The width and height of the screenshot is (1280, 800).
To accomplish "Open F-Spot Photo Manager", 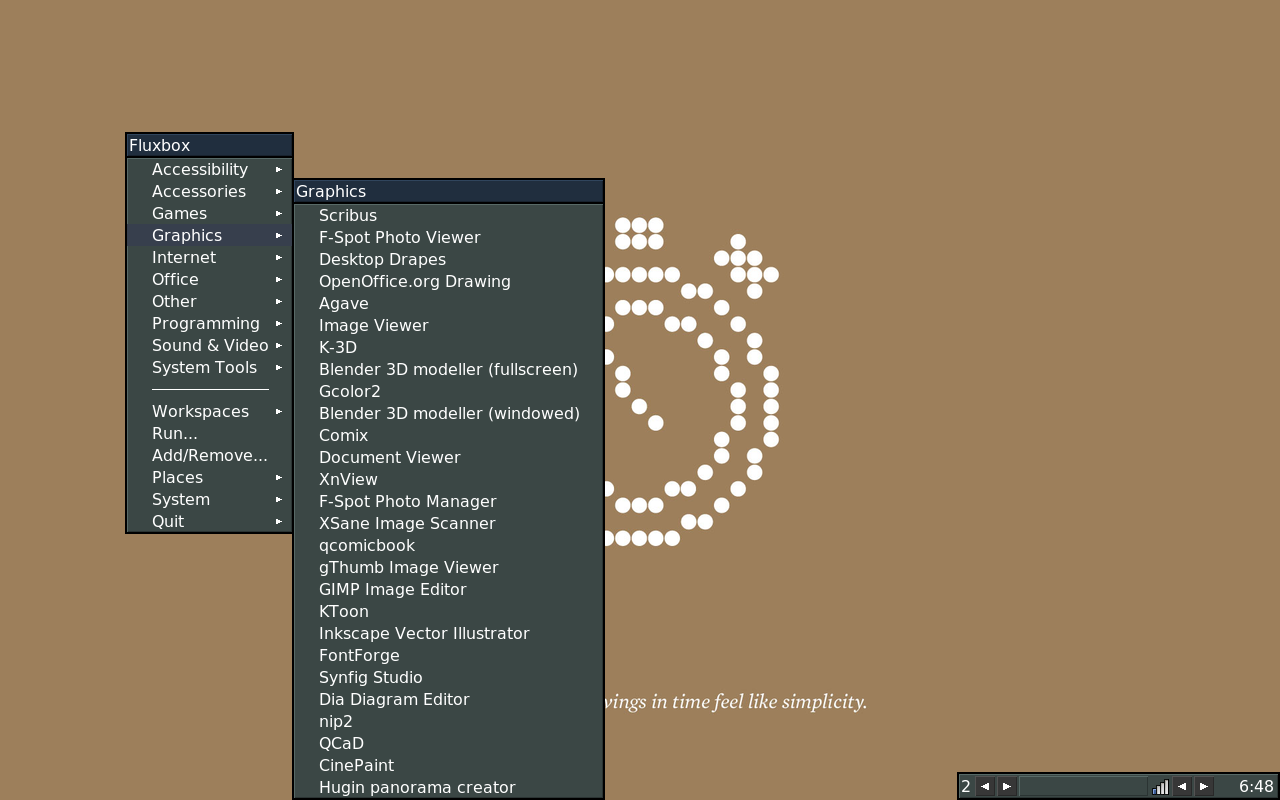I will 448,501.
